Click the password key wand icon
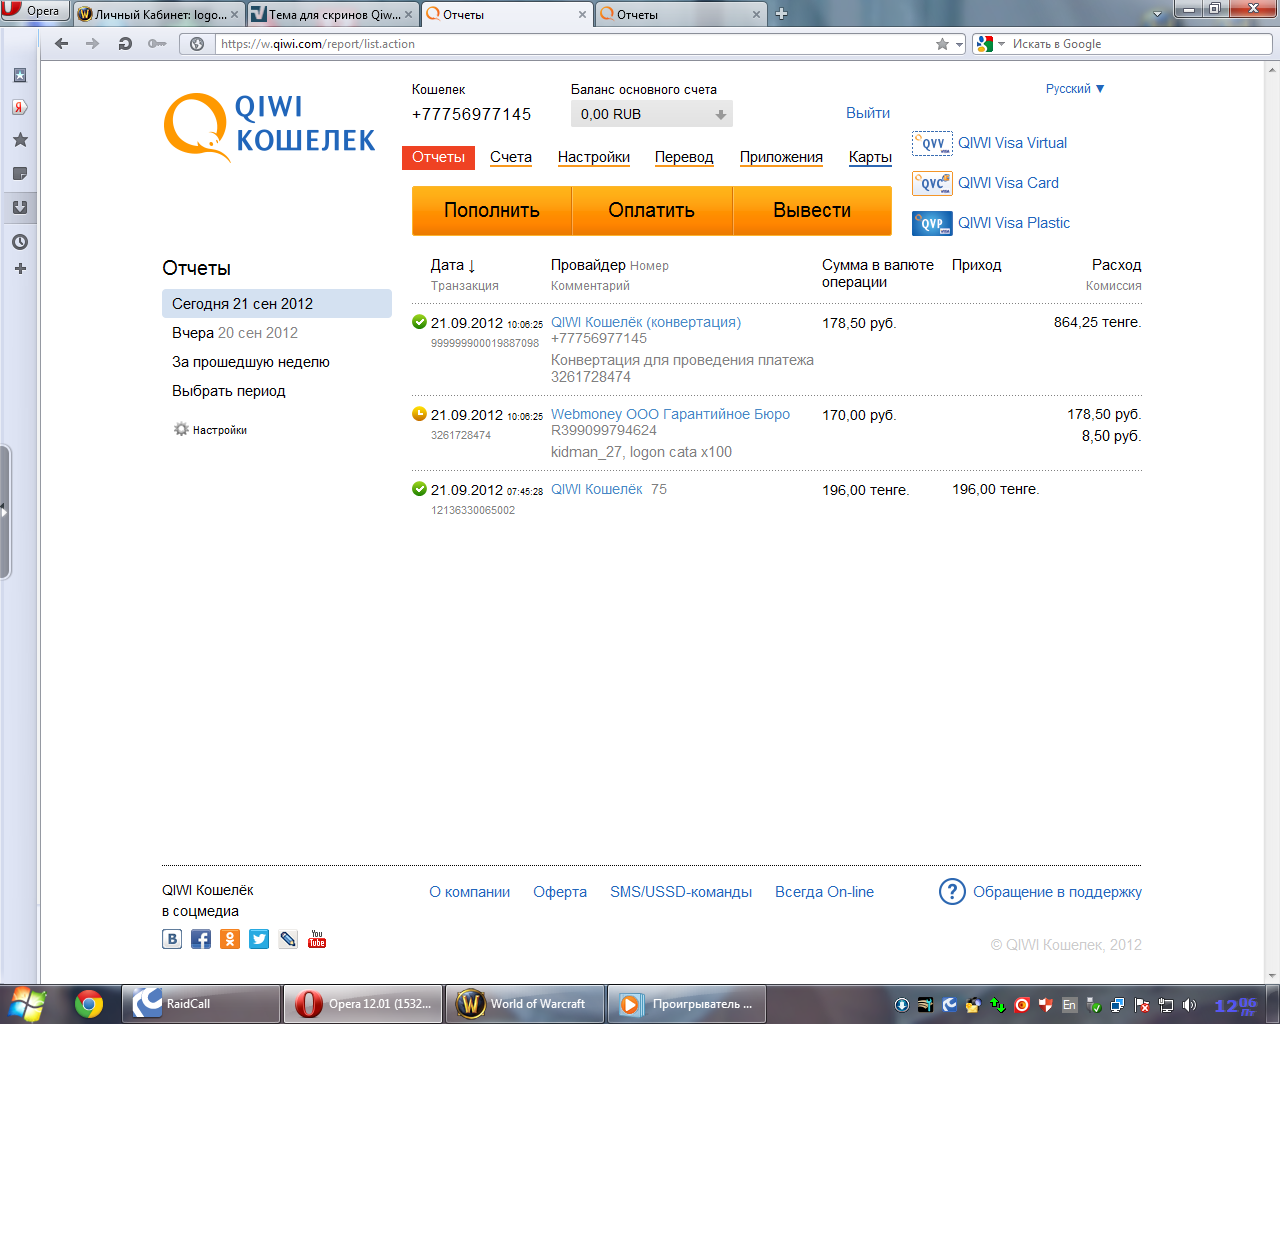 pos(157,44)
